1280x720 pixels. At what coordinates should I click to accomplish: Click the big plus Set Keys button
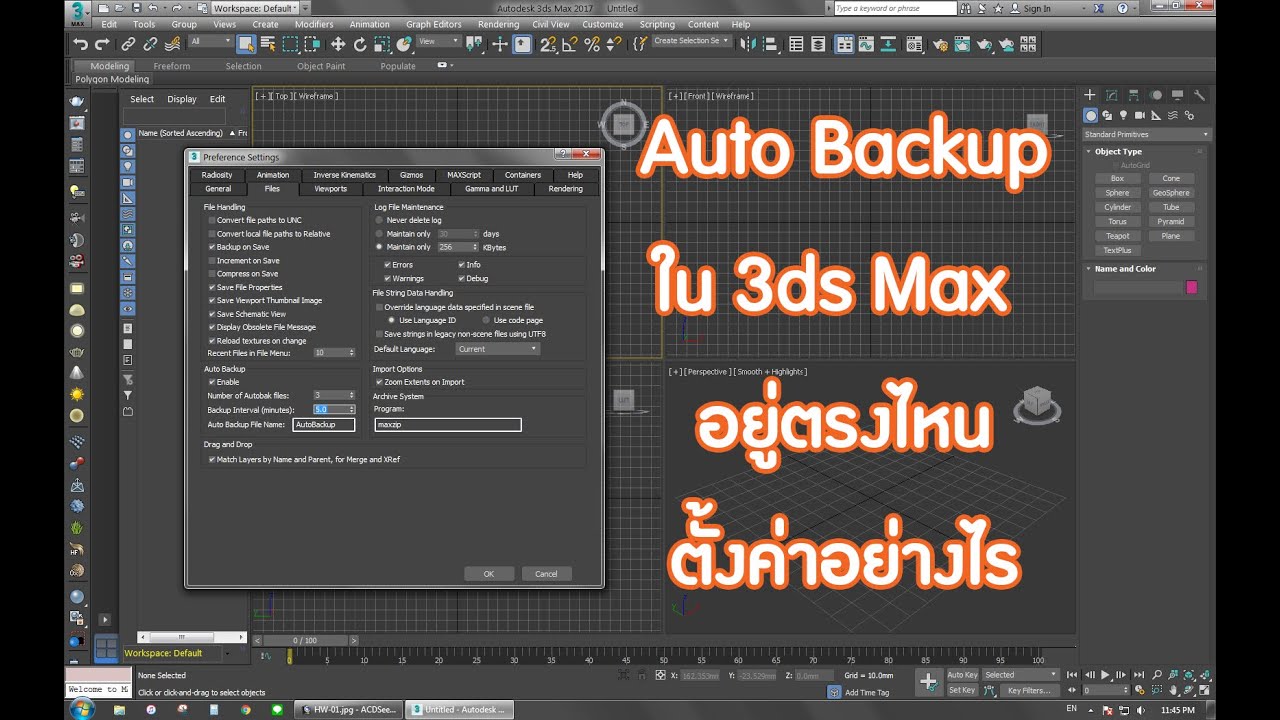click(929, 682)
